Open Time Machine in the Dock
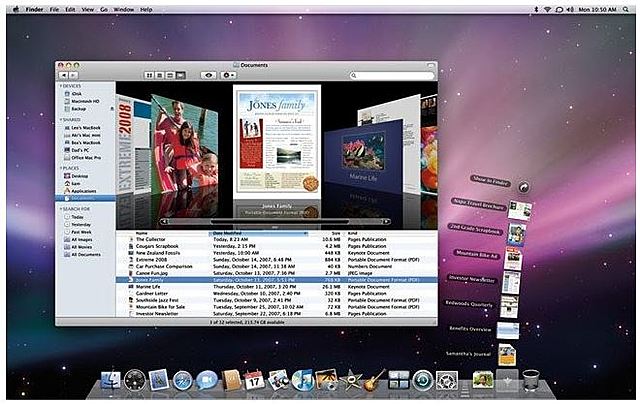The image size is (640, 407). pos(422,380)
